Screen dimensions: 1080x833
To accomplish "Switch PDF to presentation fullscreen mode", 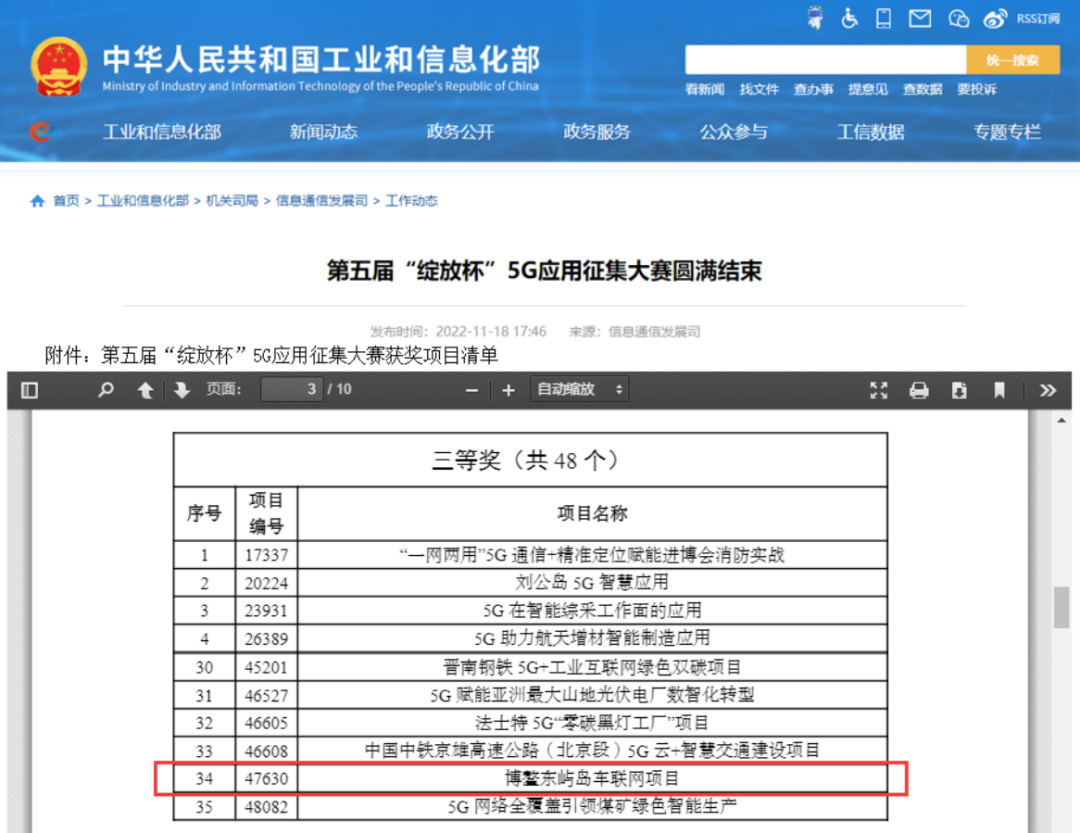I will coord(879,390).
